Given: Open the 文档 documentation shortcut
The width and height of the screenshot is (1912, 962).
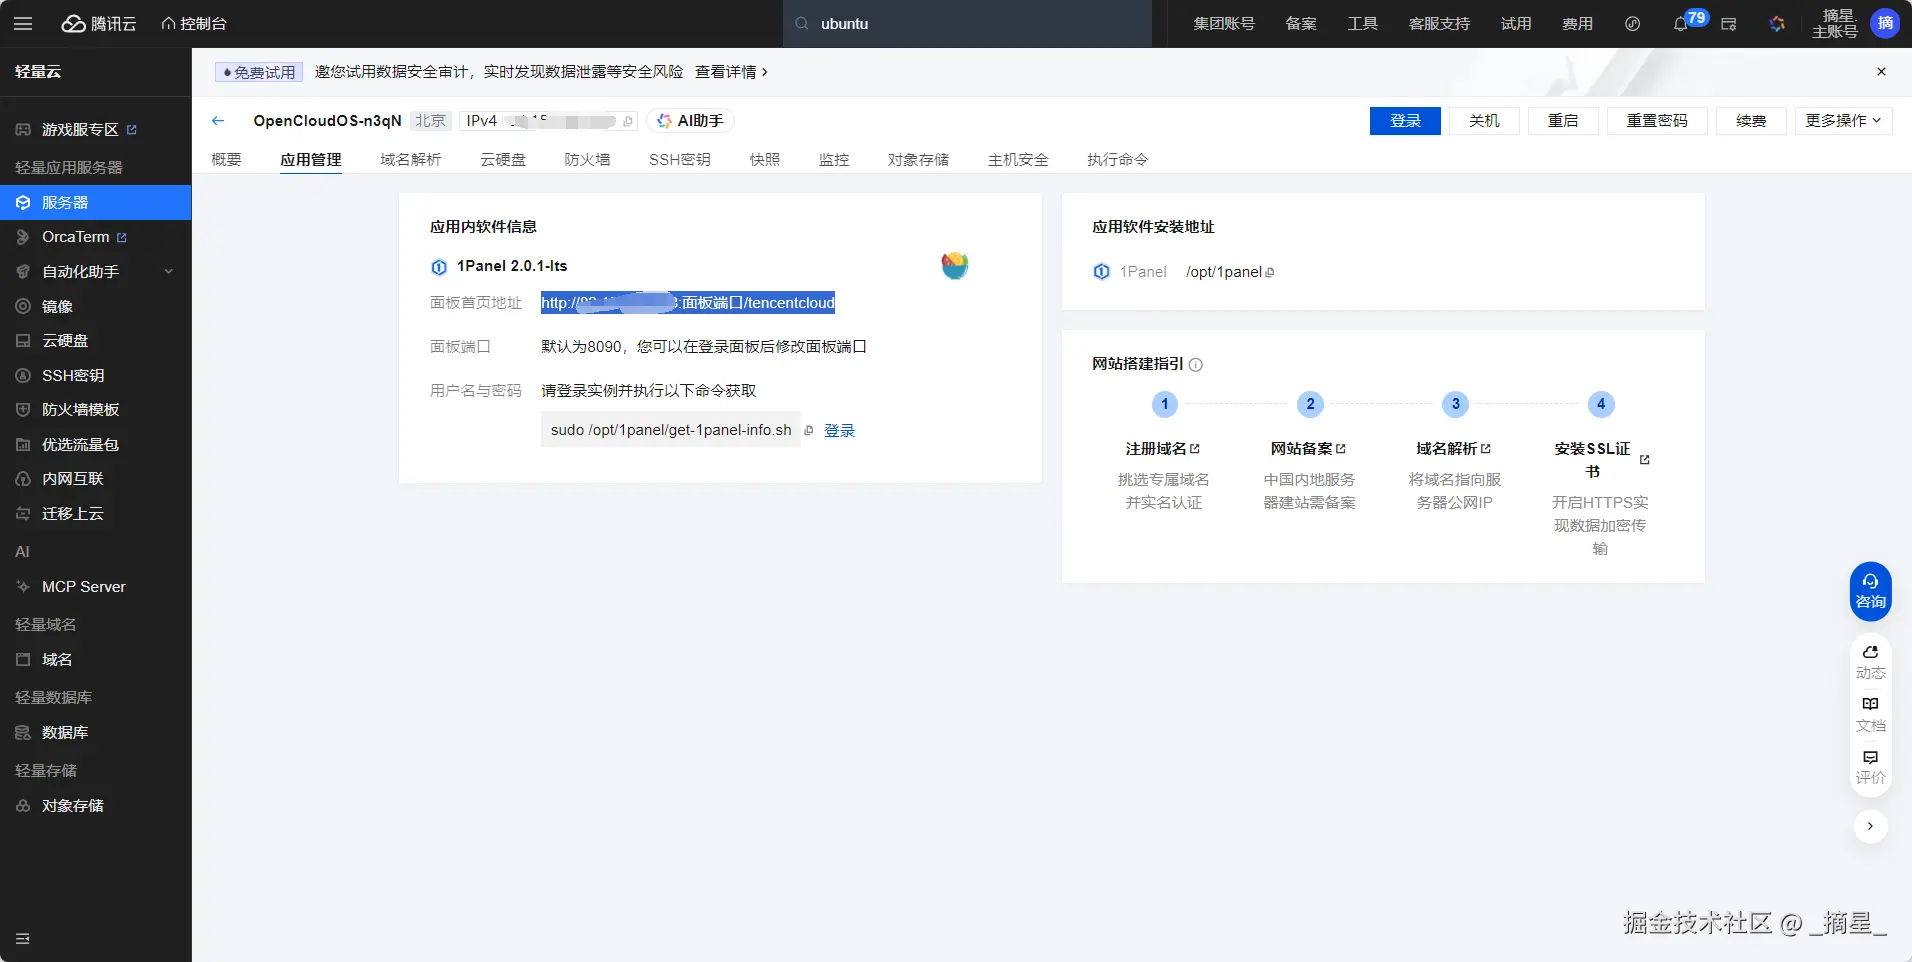Looking at the screenshot, I should click(1870, 714).
